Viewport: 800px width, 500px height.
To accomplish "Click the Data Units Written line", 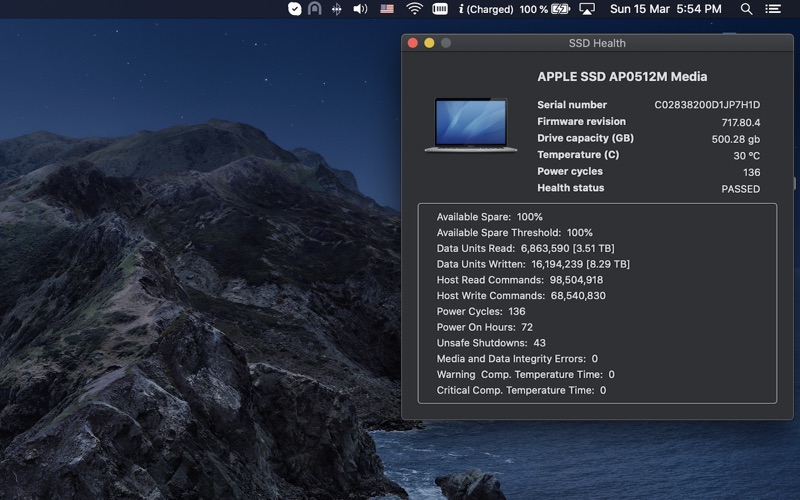I will point(533,264).
